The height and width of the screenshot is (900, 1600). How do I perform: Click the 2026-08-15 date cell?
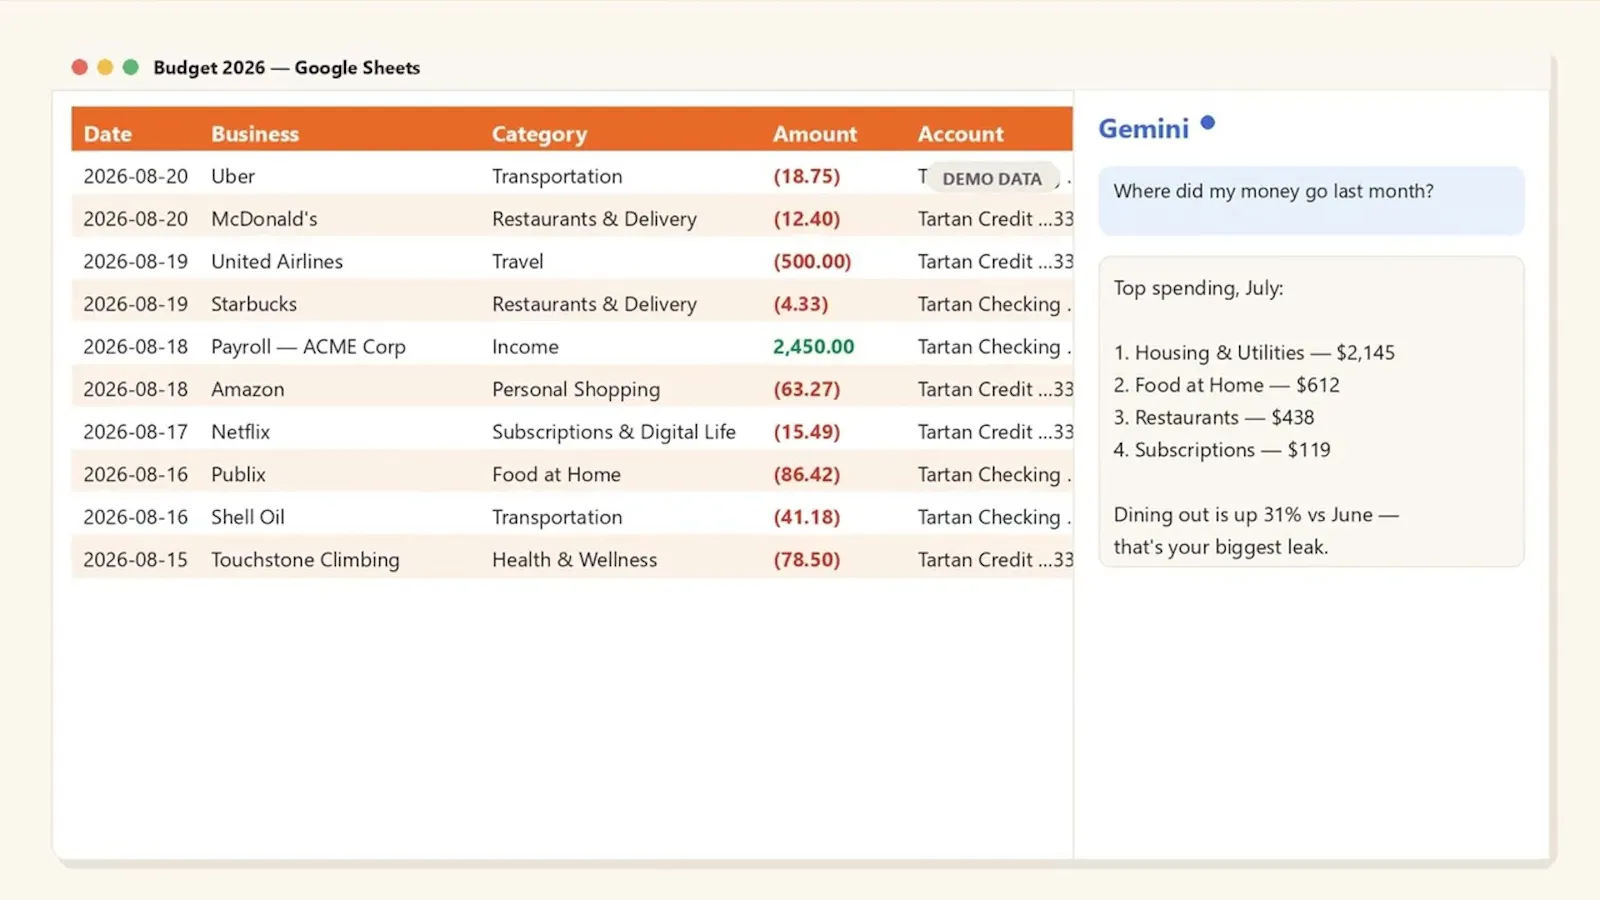pyautogui.click(x=135, y=560)
